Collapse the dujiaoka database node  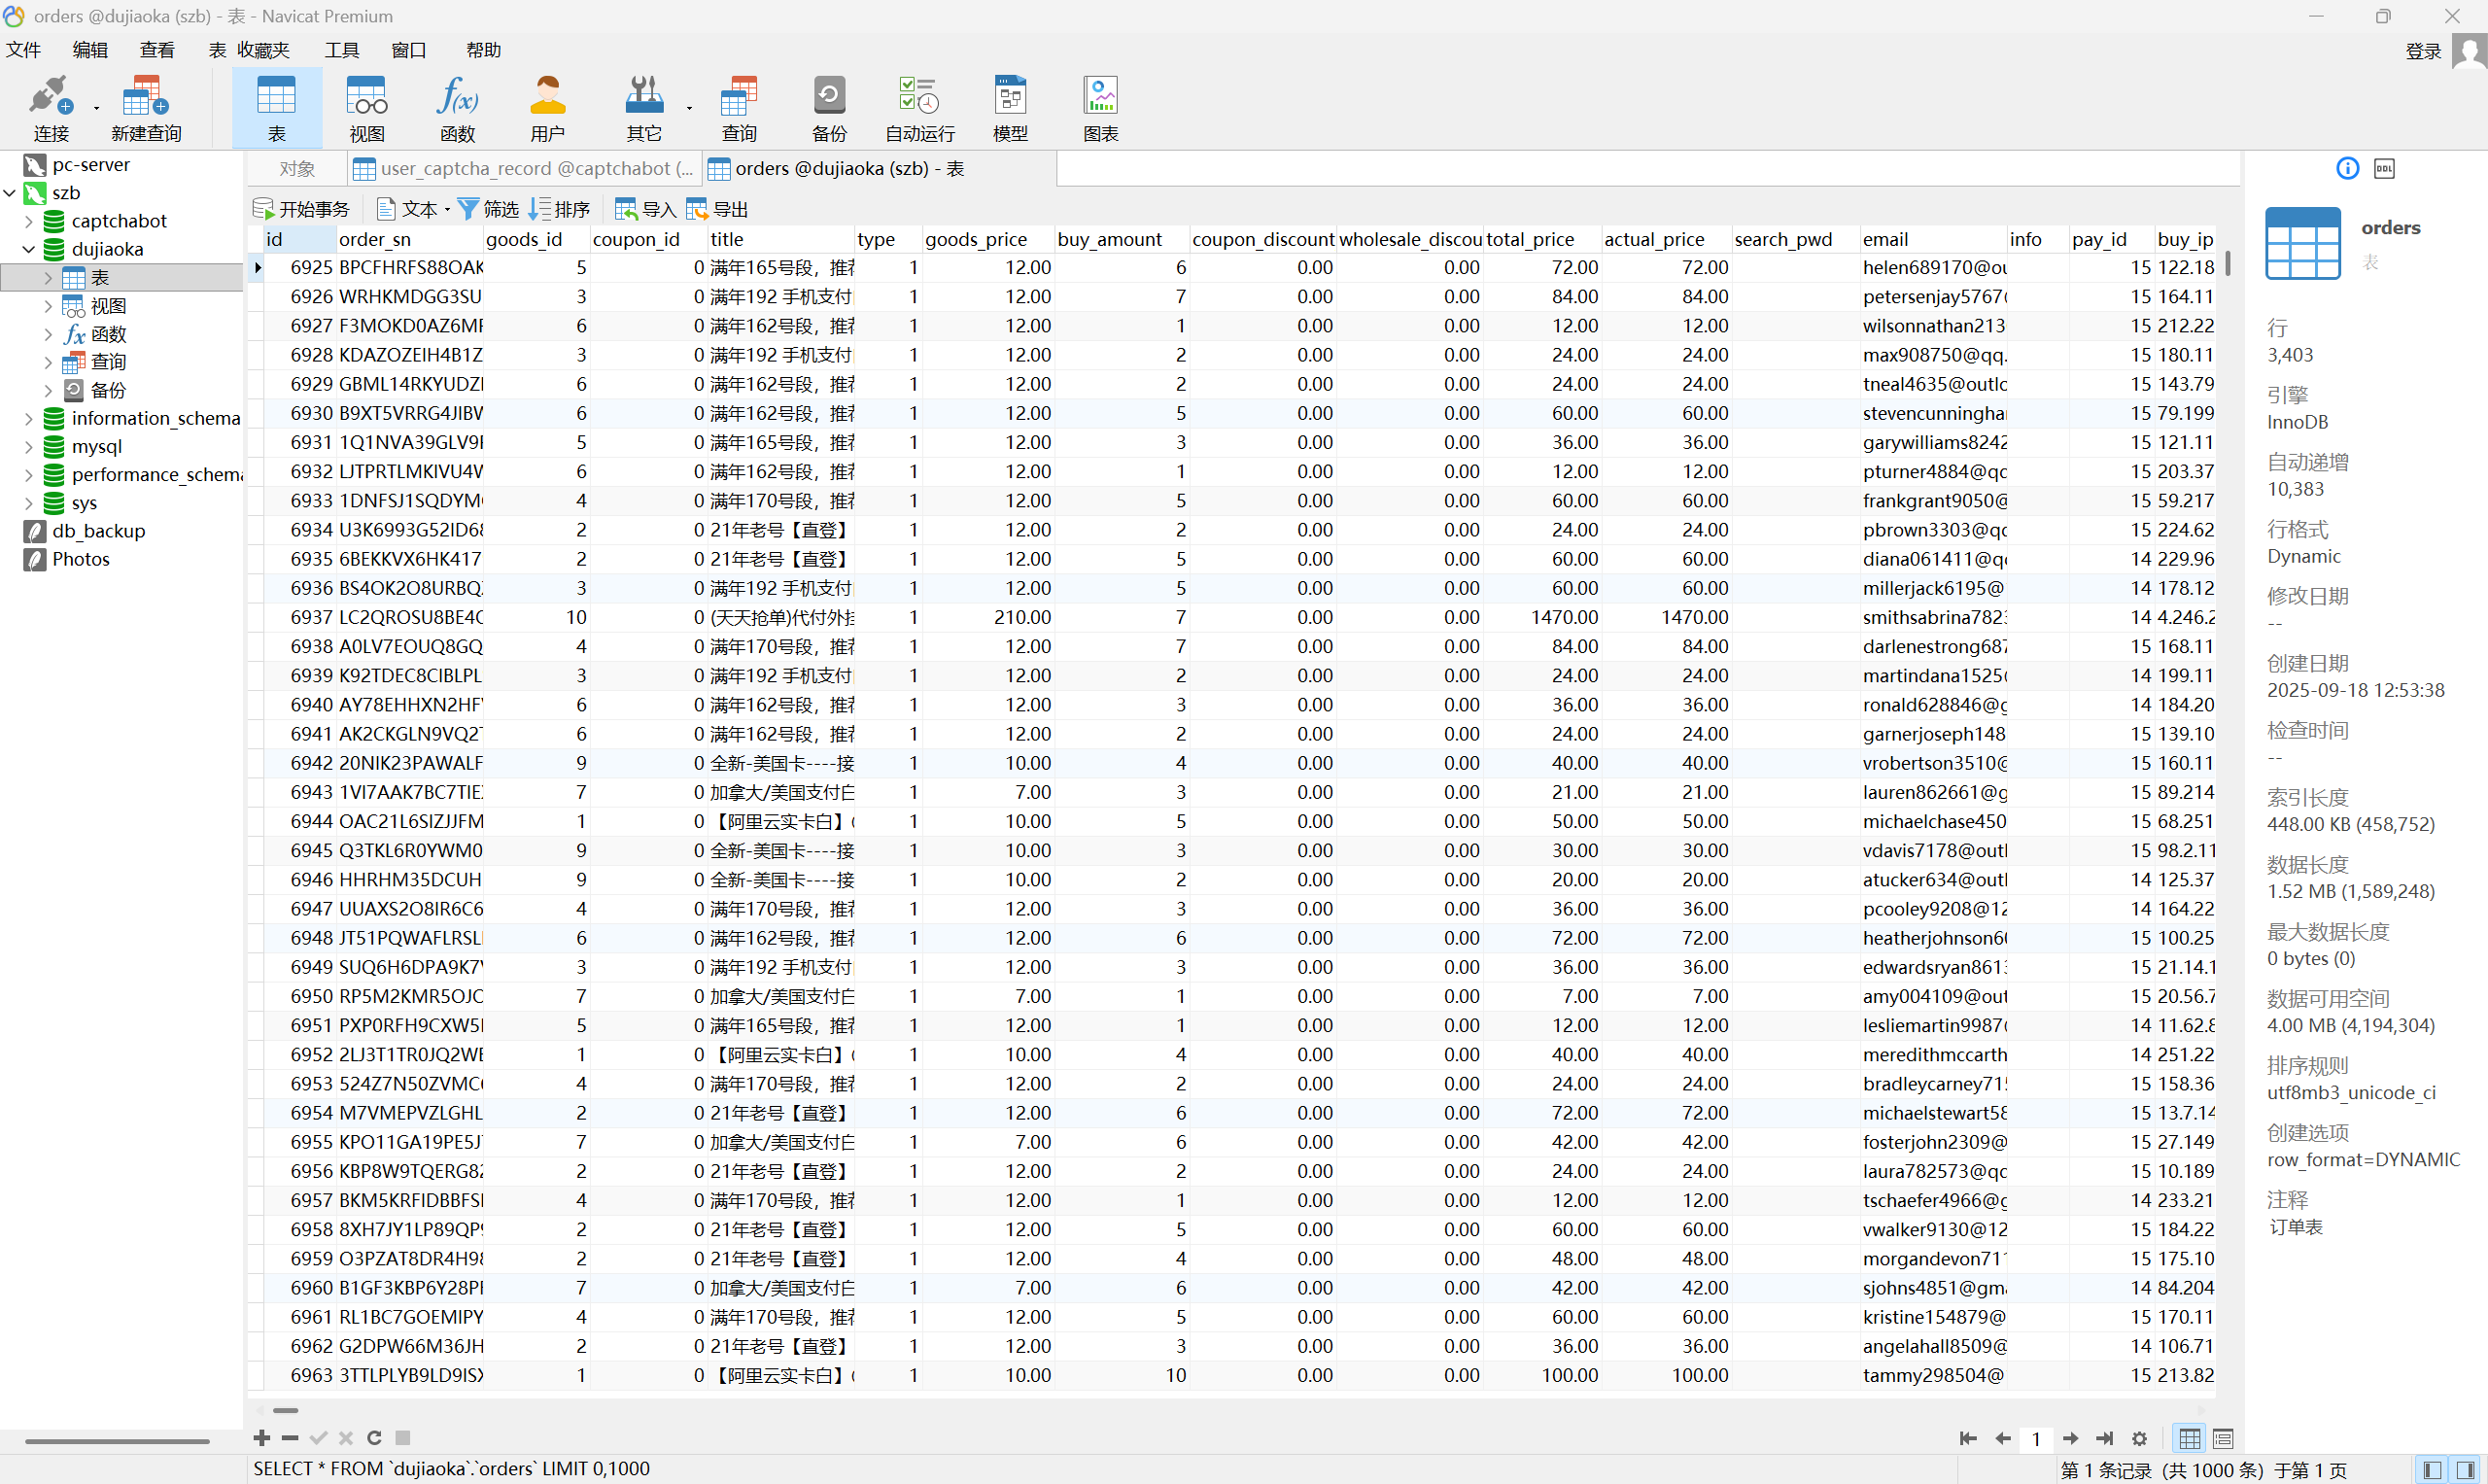coord(28,249)
